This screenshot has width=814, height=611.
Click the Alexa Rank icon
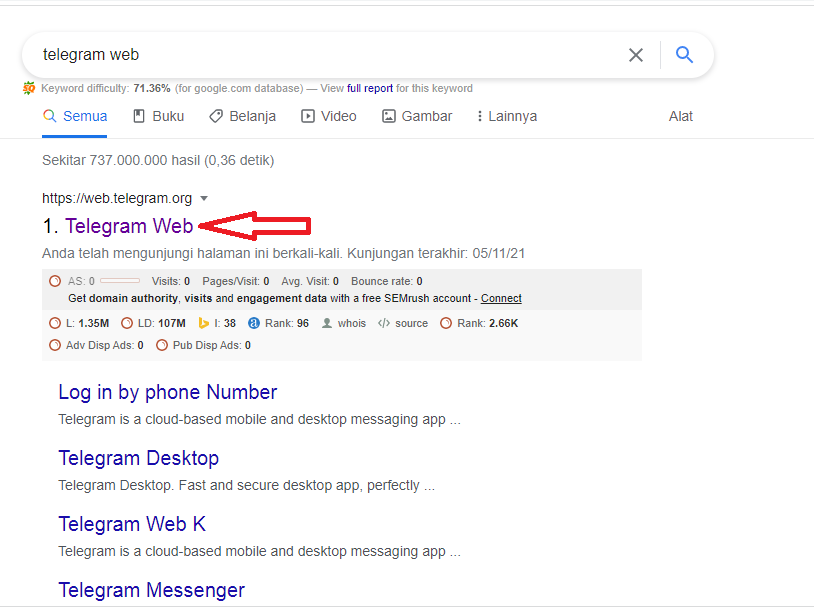(254, 323)
